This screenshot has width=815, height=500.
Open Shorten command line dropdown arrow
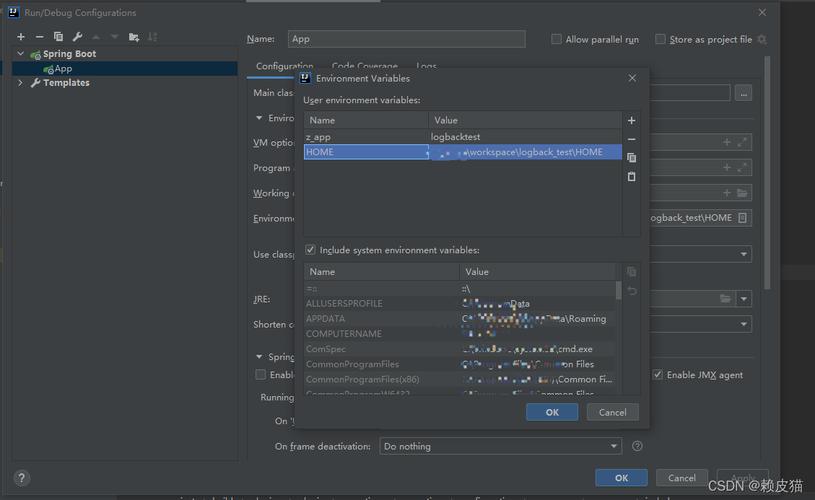744,324
